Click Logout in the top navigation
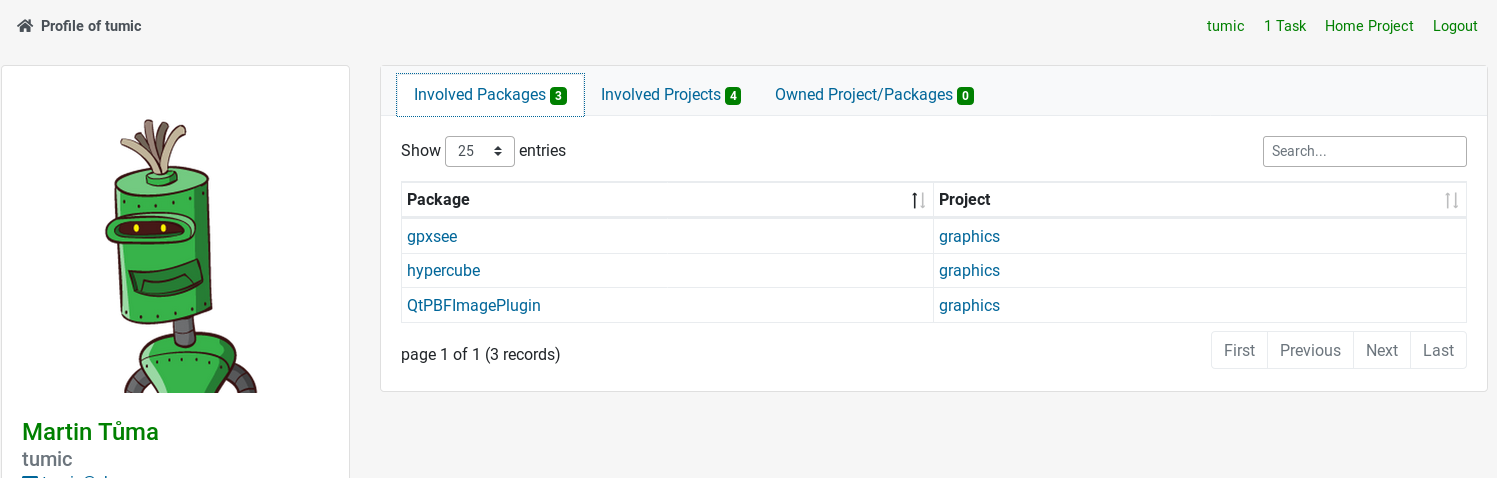This screenshot has height=478, width=1497. pyautogui.click(x=1455, y=26)
